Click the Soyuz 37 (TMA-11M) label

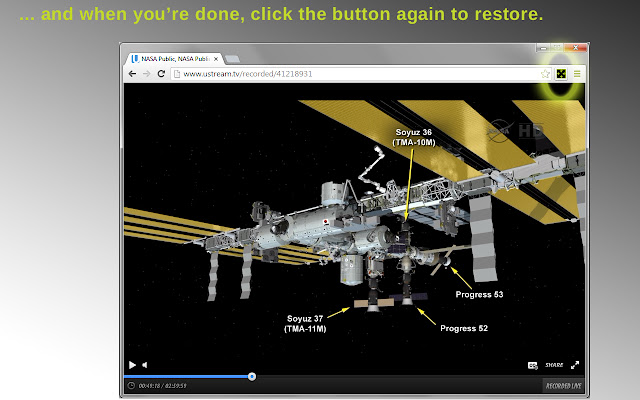(305, 324)
